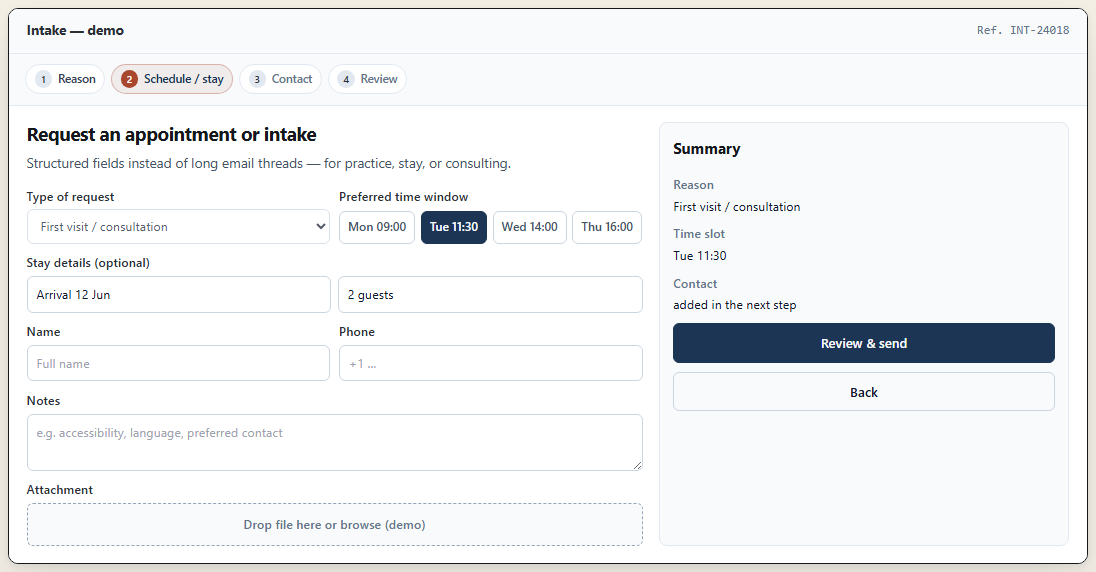This screenshot has height=572, width=1096.
Task: Click the 'Tue 11:30' value in Summary
Action: [700, 256]
